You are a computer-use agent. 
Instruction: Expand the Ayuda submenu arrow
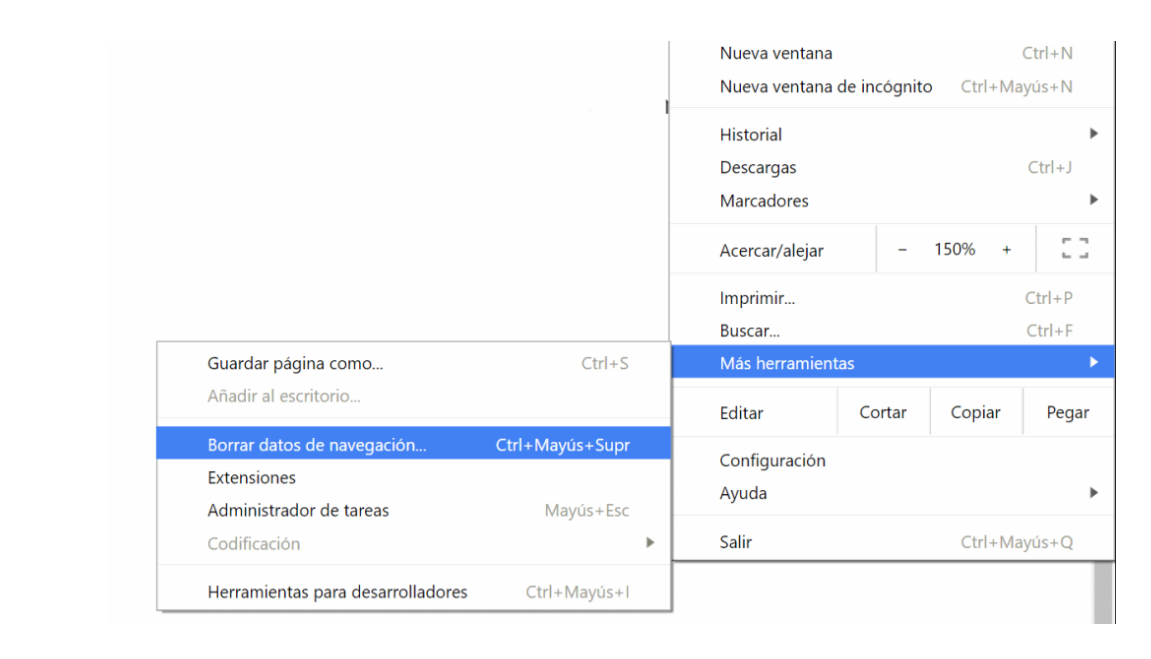(x=1092, y=492)
